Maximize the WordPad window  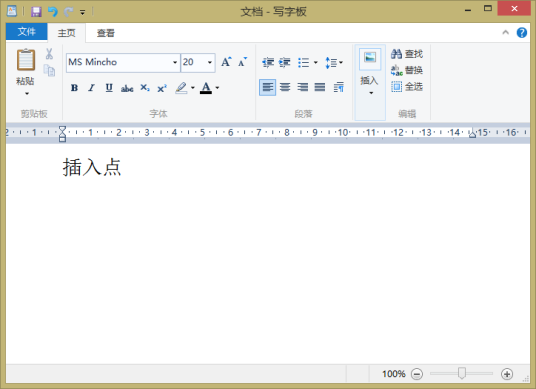click(x=488, y=9)
